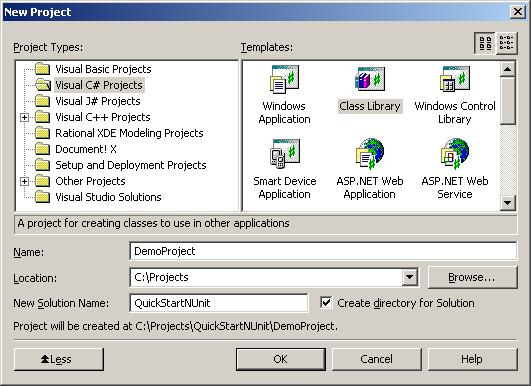Click OK to create the project
Viewport: 531px width, 386px height.
[281, 359]
